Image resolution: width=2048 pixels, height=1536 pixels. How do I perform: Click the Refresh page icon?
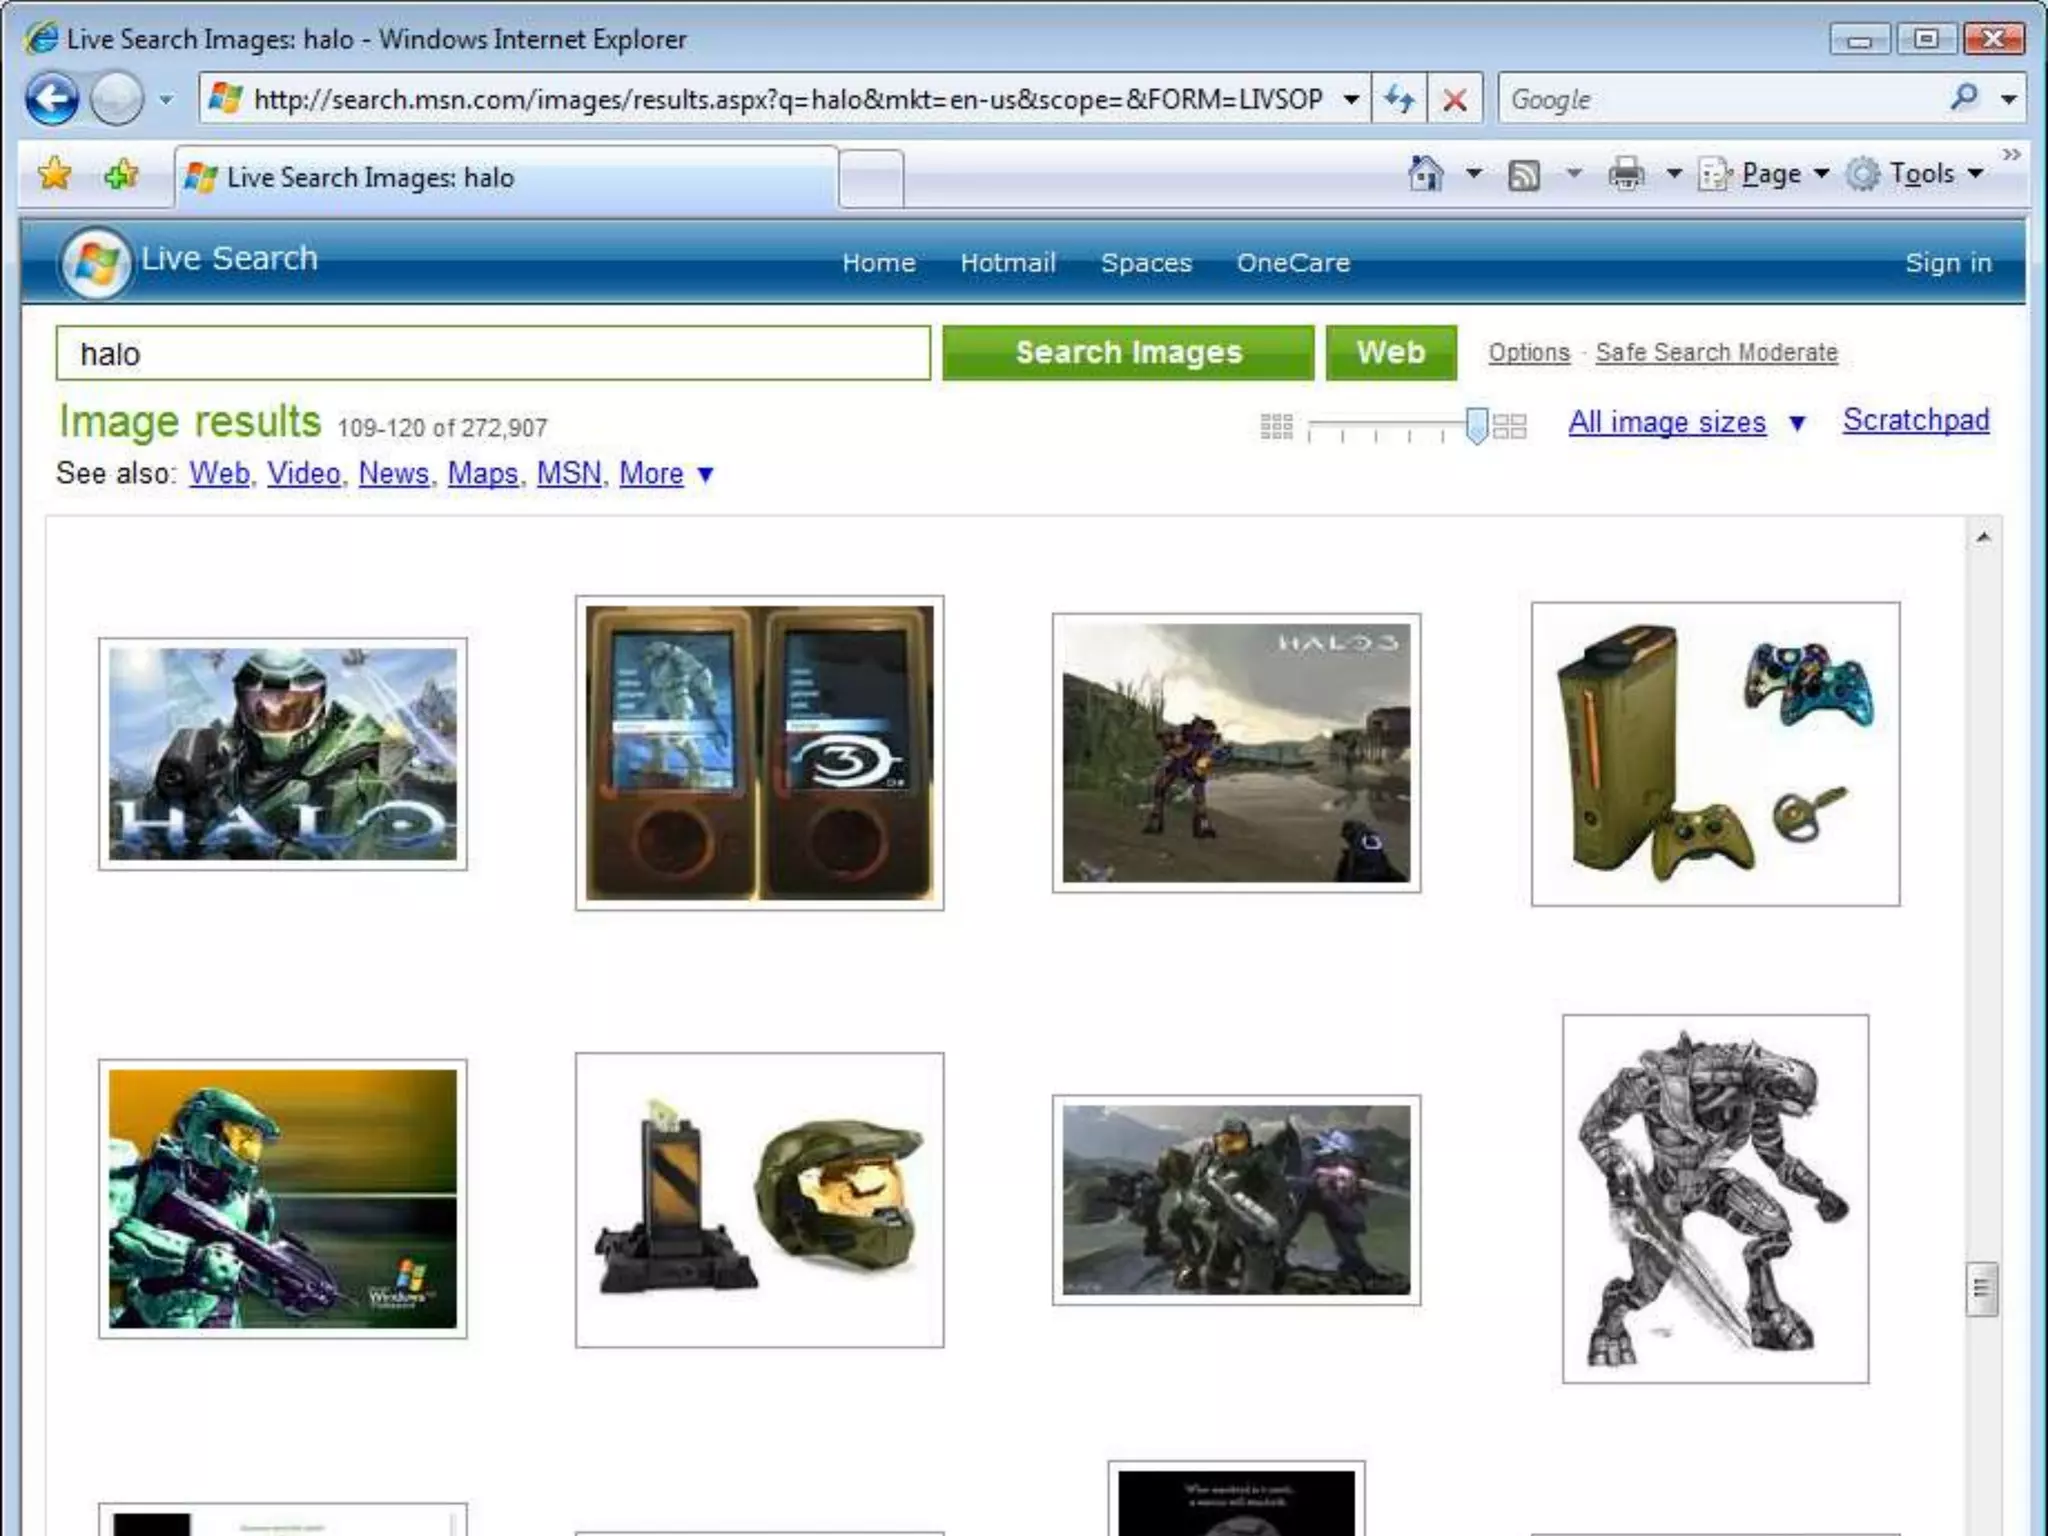(1399, 99)
